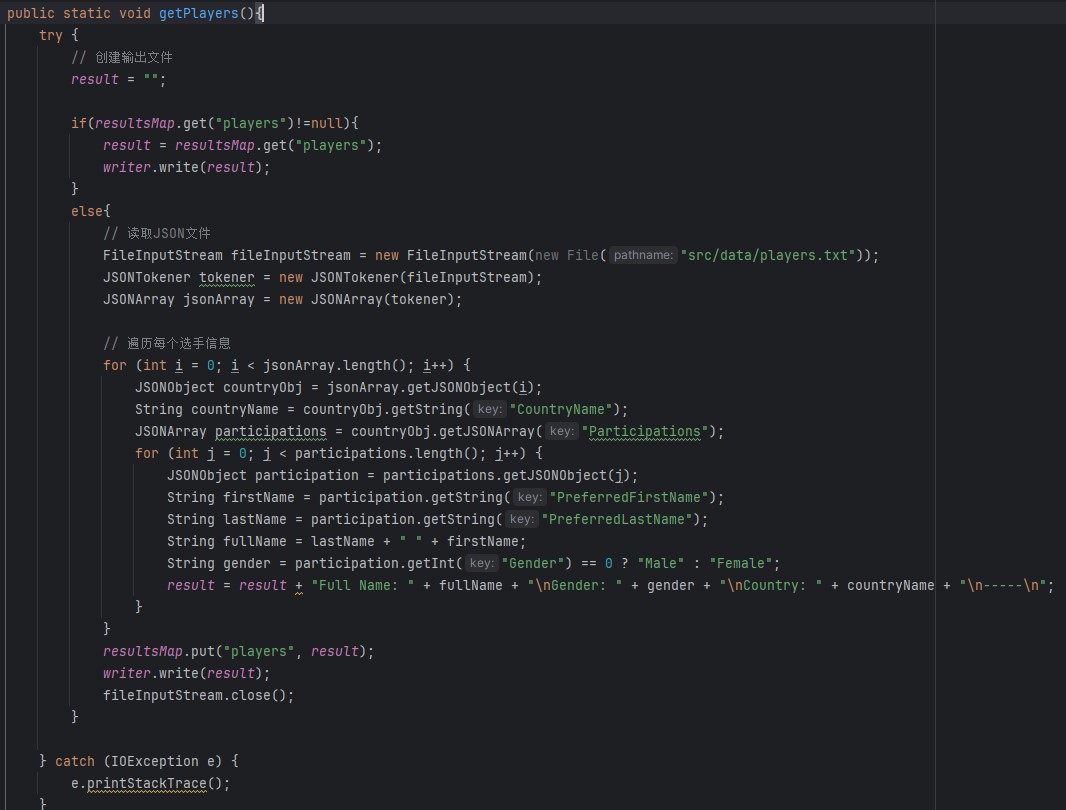
Task: Click the 'else' keyword
Action: pyautogui.click(x=87, y=212)
